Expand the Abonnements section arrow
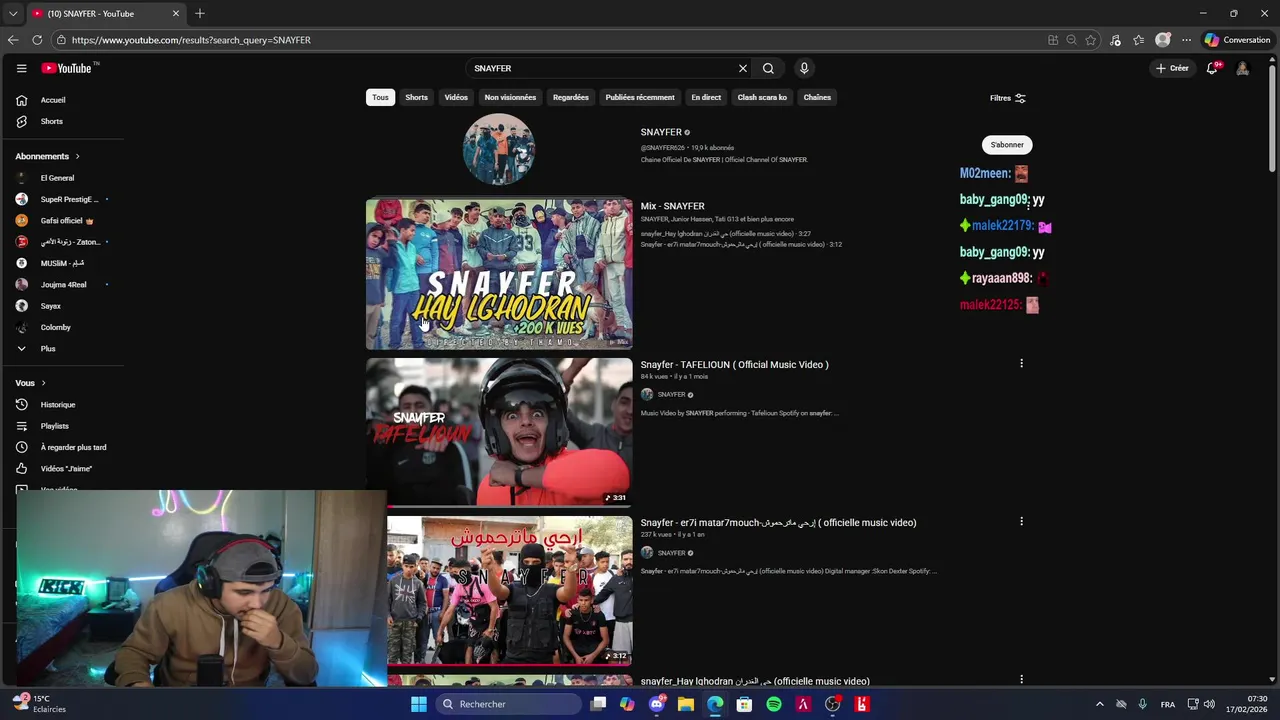Image resolution: width=1280 pixels, height=720 pixels. pos(77,156)
